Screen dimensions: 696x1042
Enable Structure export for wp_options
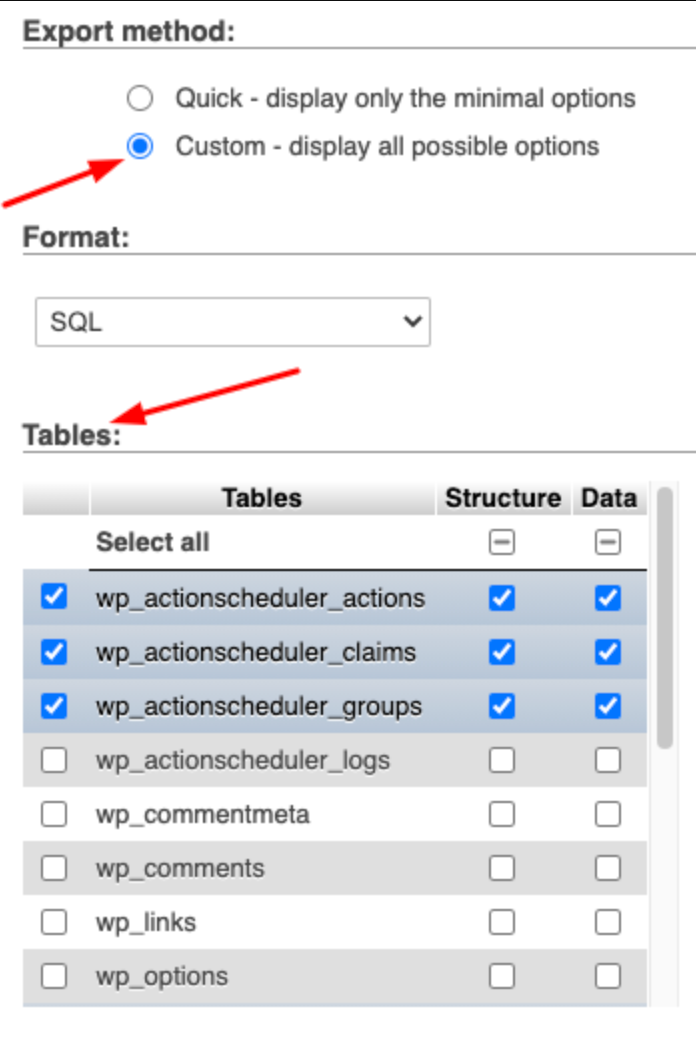pos(501,976)
